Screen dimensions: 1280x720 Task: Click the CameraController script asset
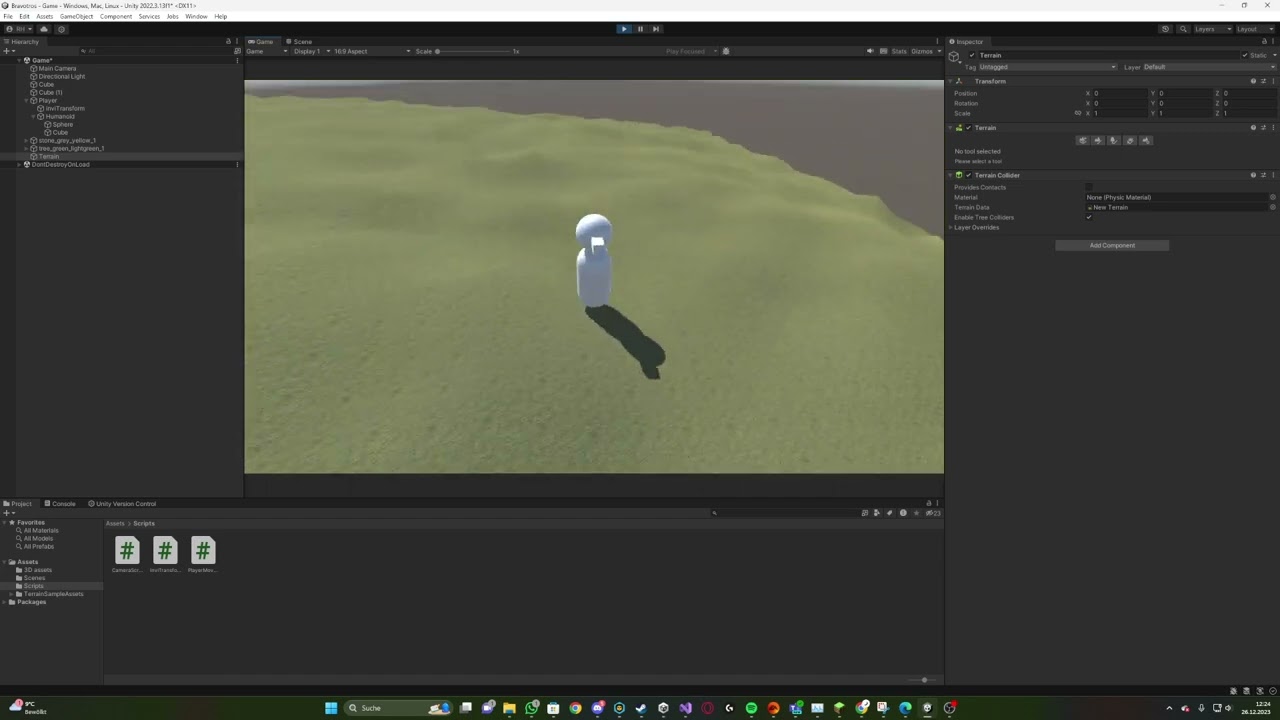pyautogui.click(x=127, y=550)
